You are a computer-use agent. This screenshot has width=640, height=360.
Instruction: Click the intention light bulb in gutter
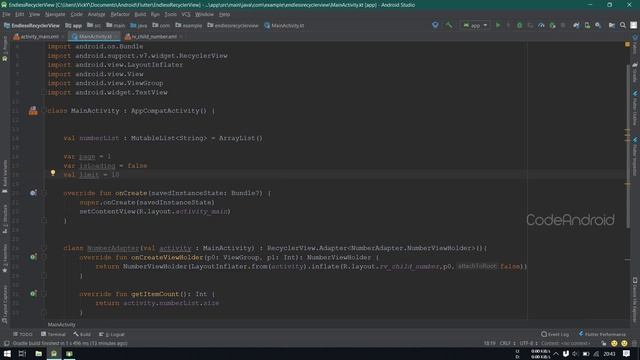point(53,173)
